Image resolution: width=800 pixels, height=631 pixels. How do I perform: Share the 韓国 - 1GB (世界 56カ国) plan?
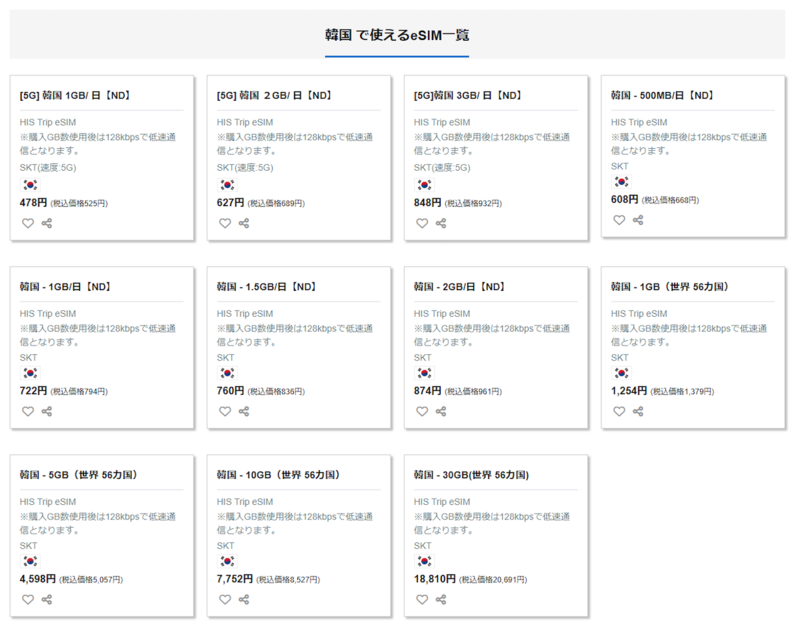(x=638, y=411)
